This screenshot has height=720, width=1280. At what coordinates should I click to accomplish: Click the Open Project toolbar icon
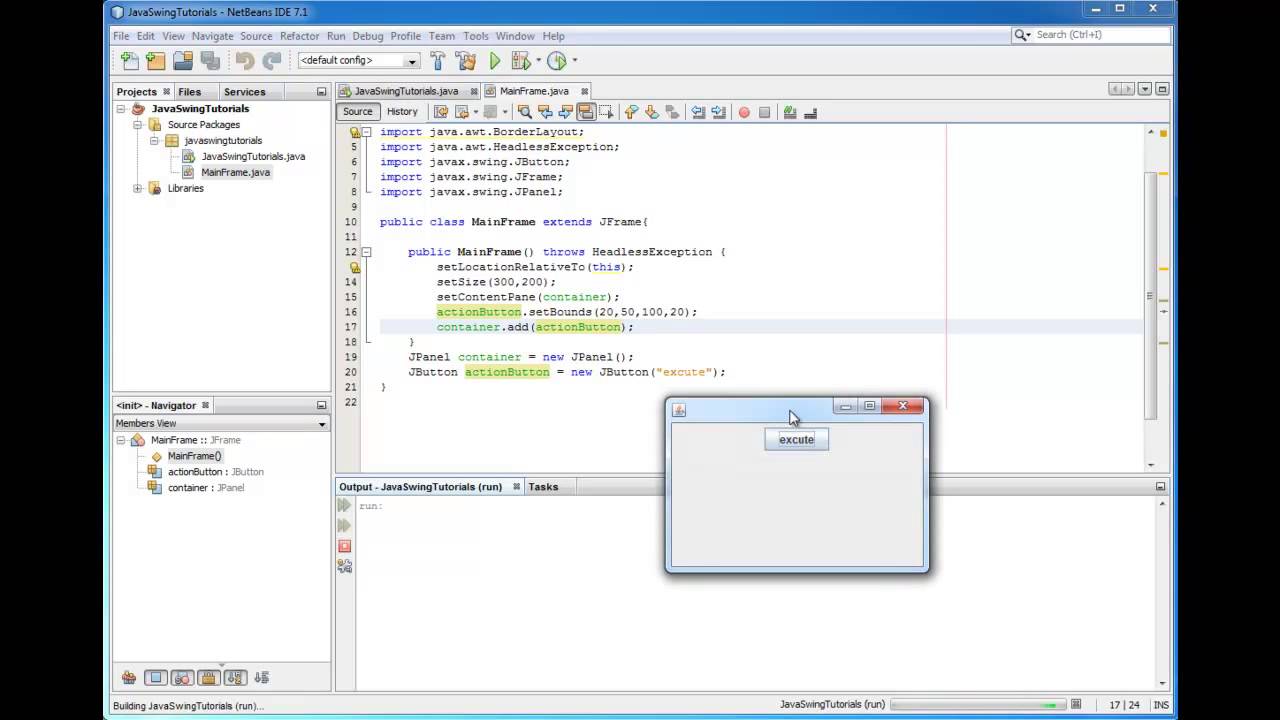(183, 61)
